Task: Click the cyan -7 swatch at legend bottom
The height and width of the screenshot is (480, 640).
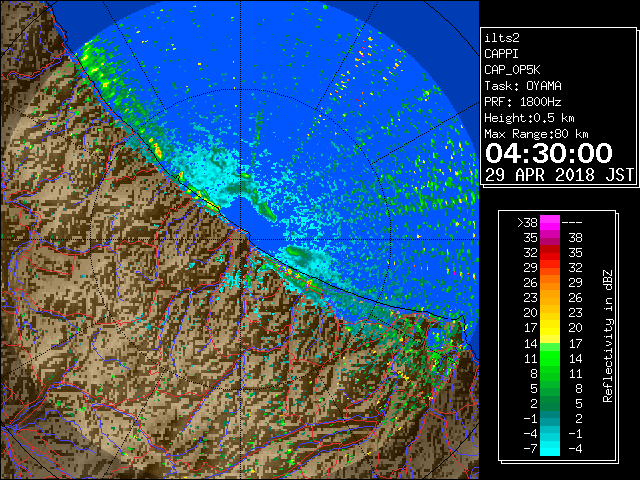Action: coord(550,449)
